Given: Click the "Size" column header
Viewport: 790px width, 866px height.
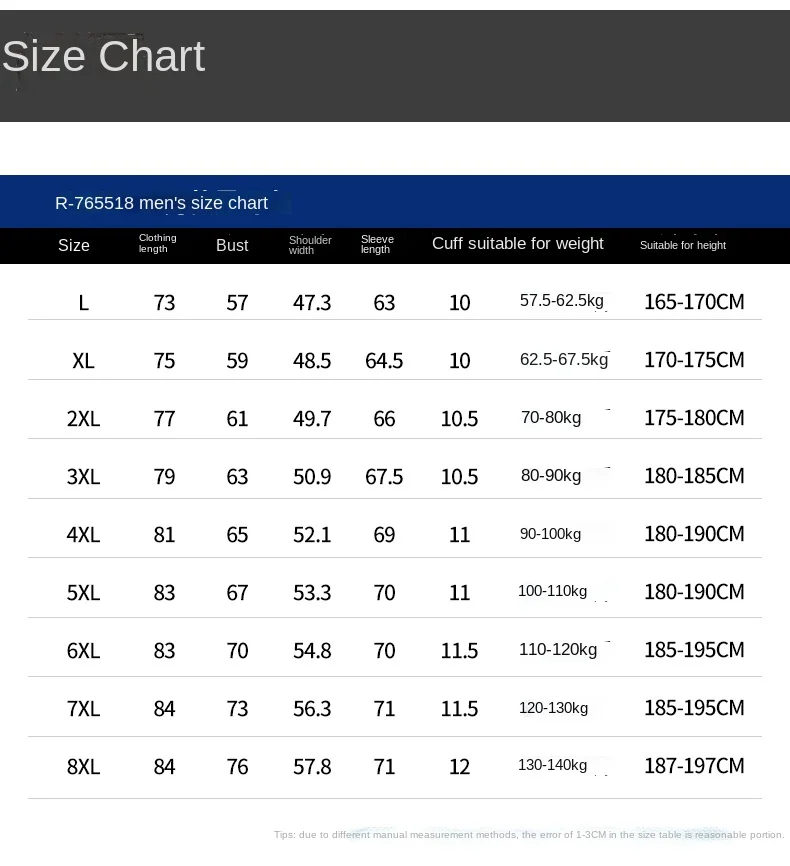Looking at the screenshot, I should click(74, 245).
